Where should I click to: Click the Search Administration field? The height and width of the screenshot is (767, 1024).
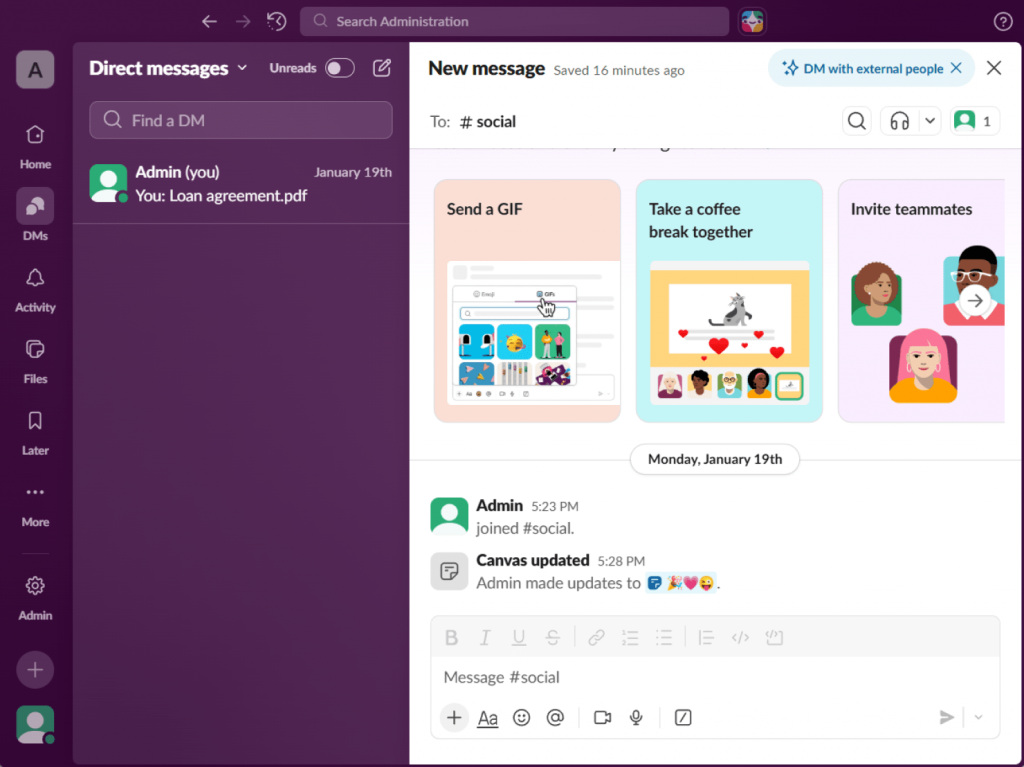515,22
